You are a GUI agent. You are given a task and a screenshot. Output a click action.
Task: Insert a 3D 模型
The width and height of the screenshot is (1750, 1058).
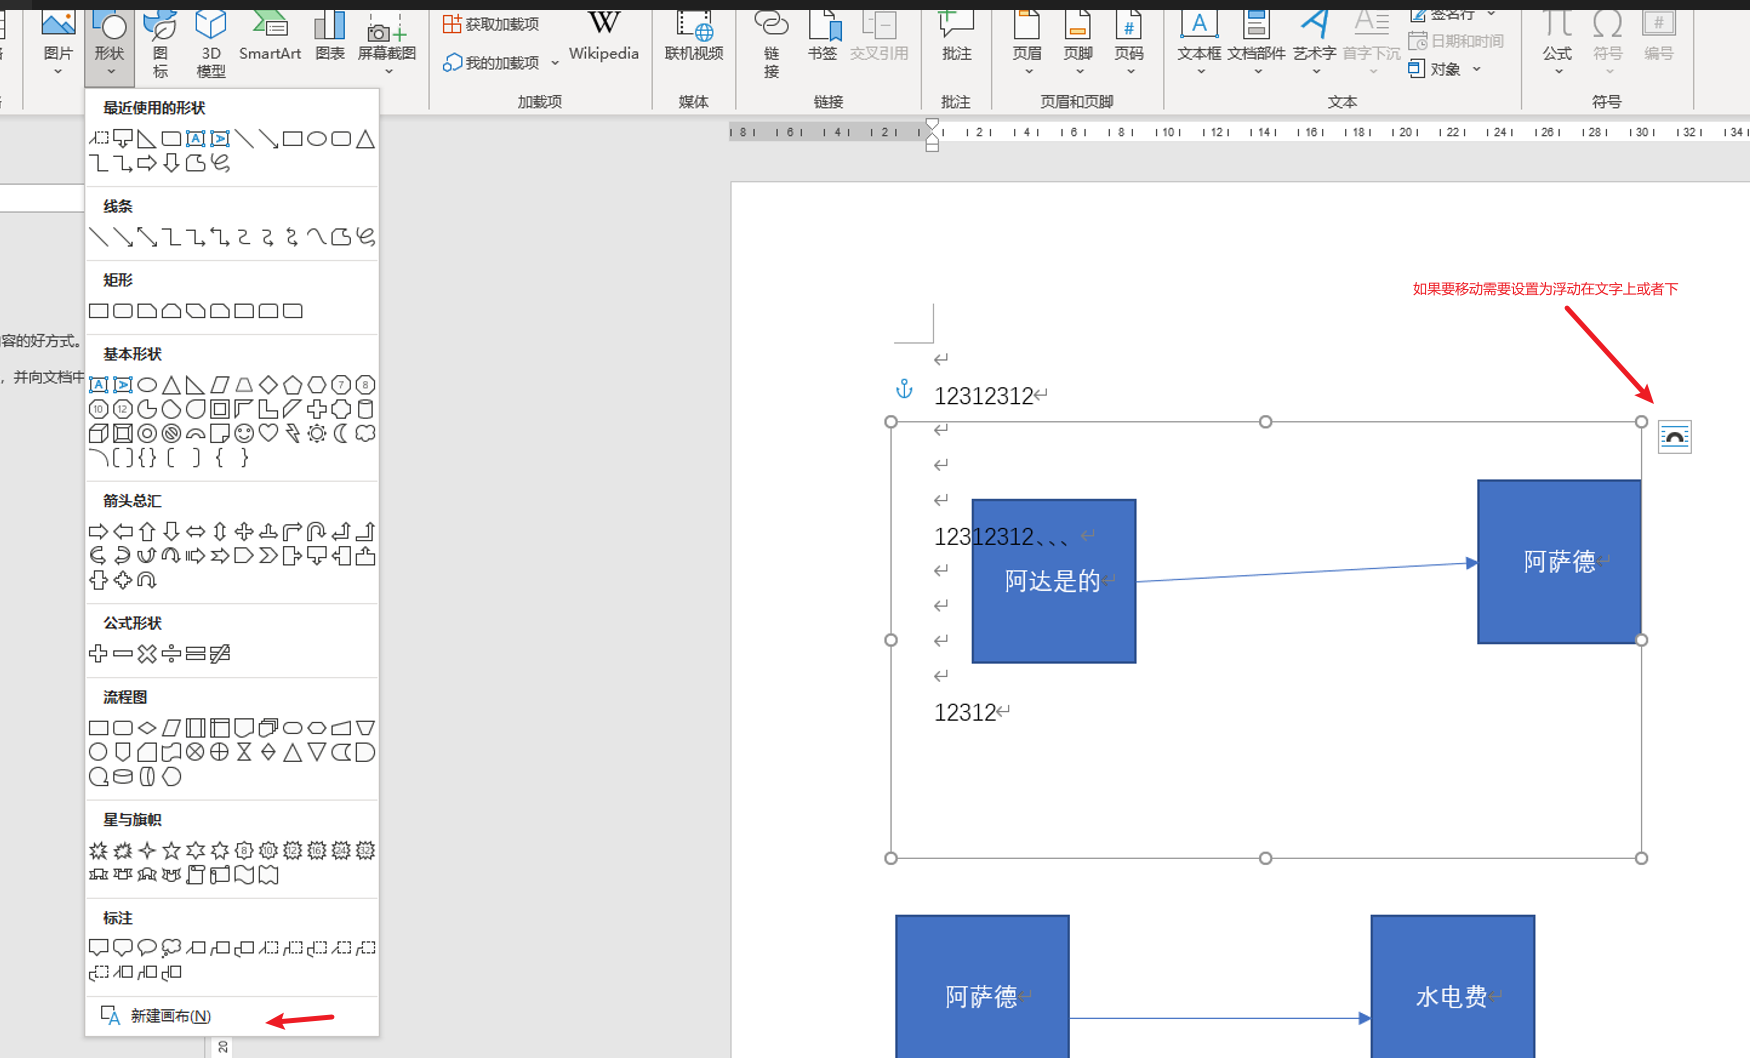[211, 42]
